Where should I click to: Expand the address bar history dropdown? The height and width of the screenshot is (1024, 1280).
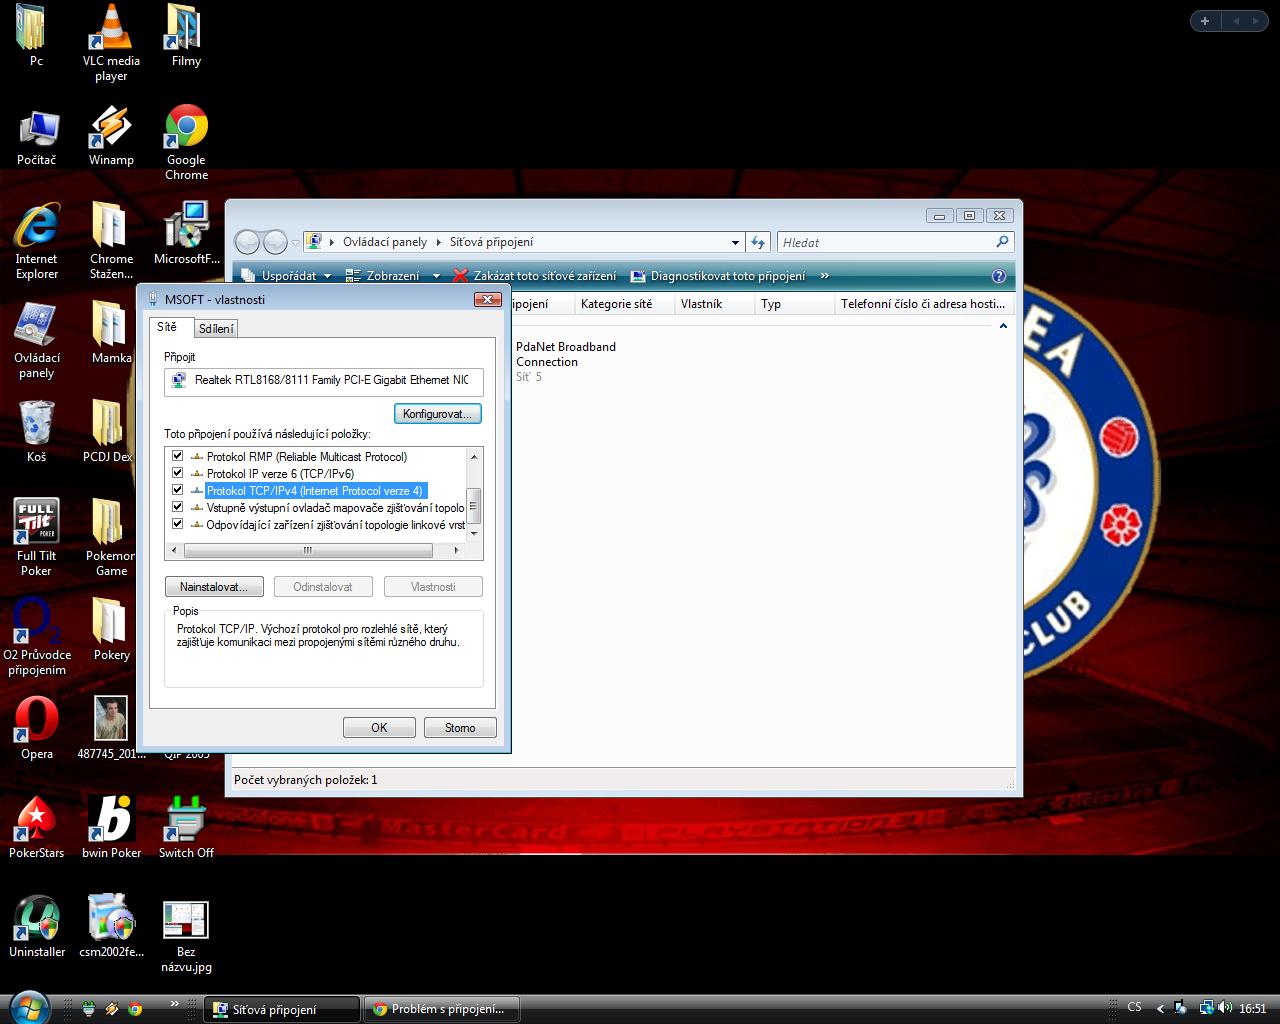click(x=735, y=242)
